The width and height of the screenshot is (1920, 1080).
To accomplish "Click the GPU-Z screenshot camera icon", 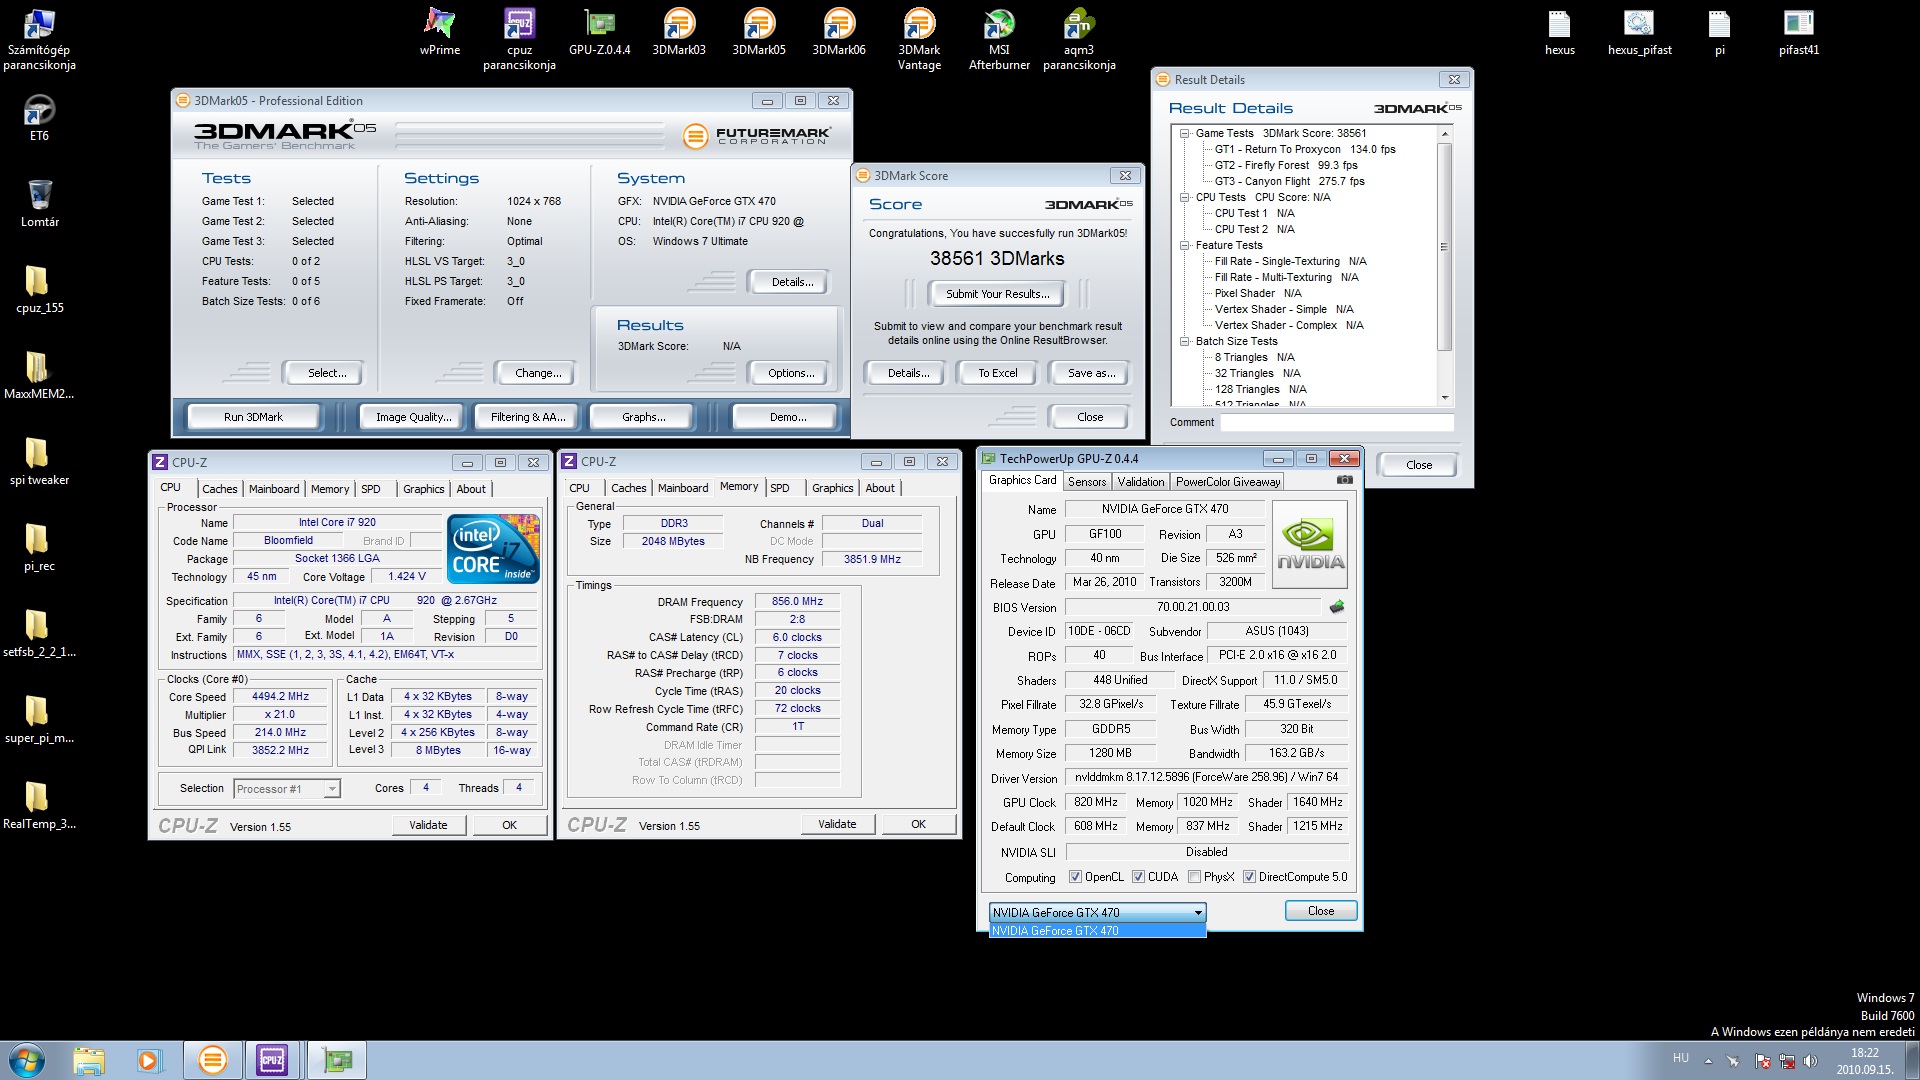I will click(1345, 481).
